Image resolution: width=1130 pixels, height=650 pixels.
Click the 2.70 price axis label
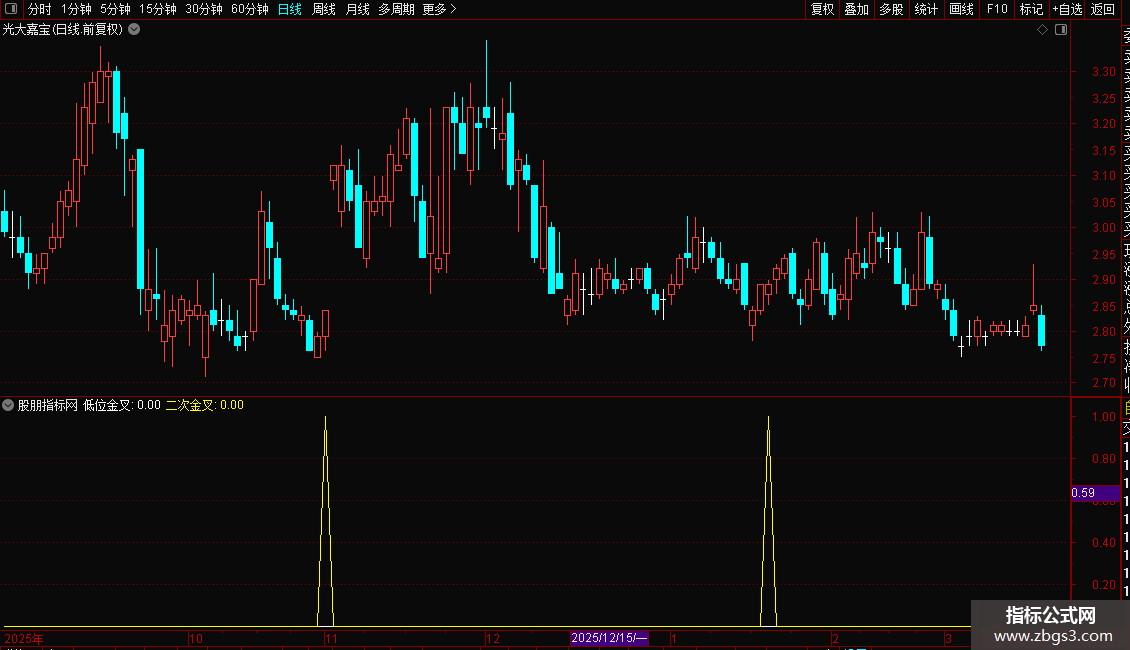[1103, 383]
